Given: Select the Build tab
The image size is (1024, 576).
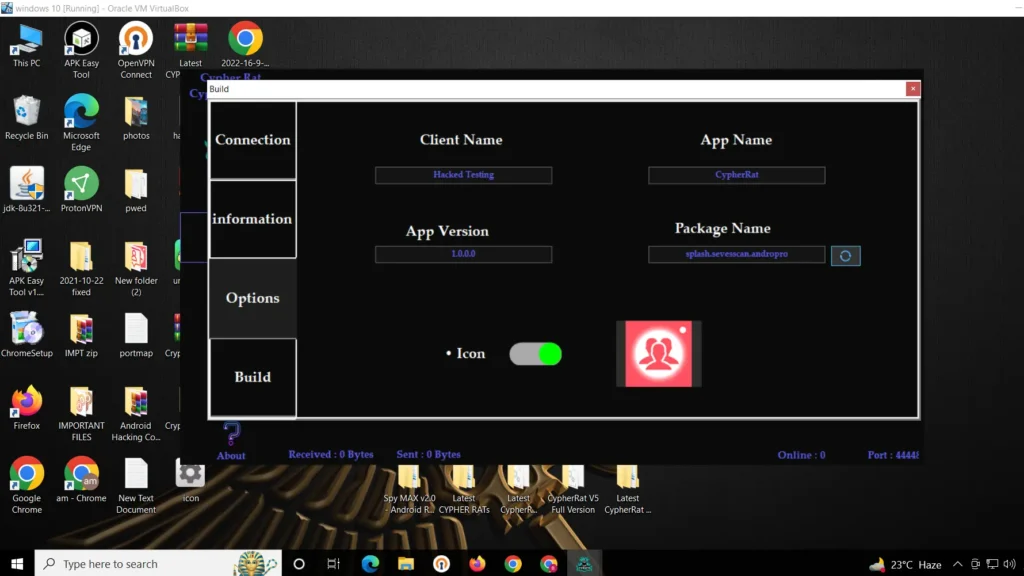Looking at the screenshot, I should [253, 377].
